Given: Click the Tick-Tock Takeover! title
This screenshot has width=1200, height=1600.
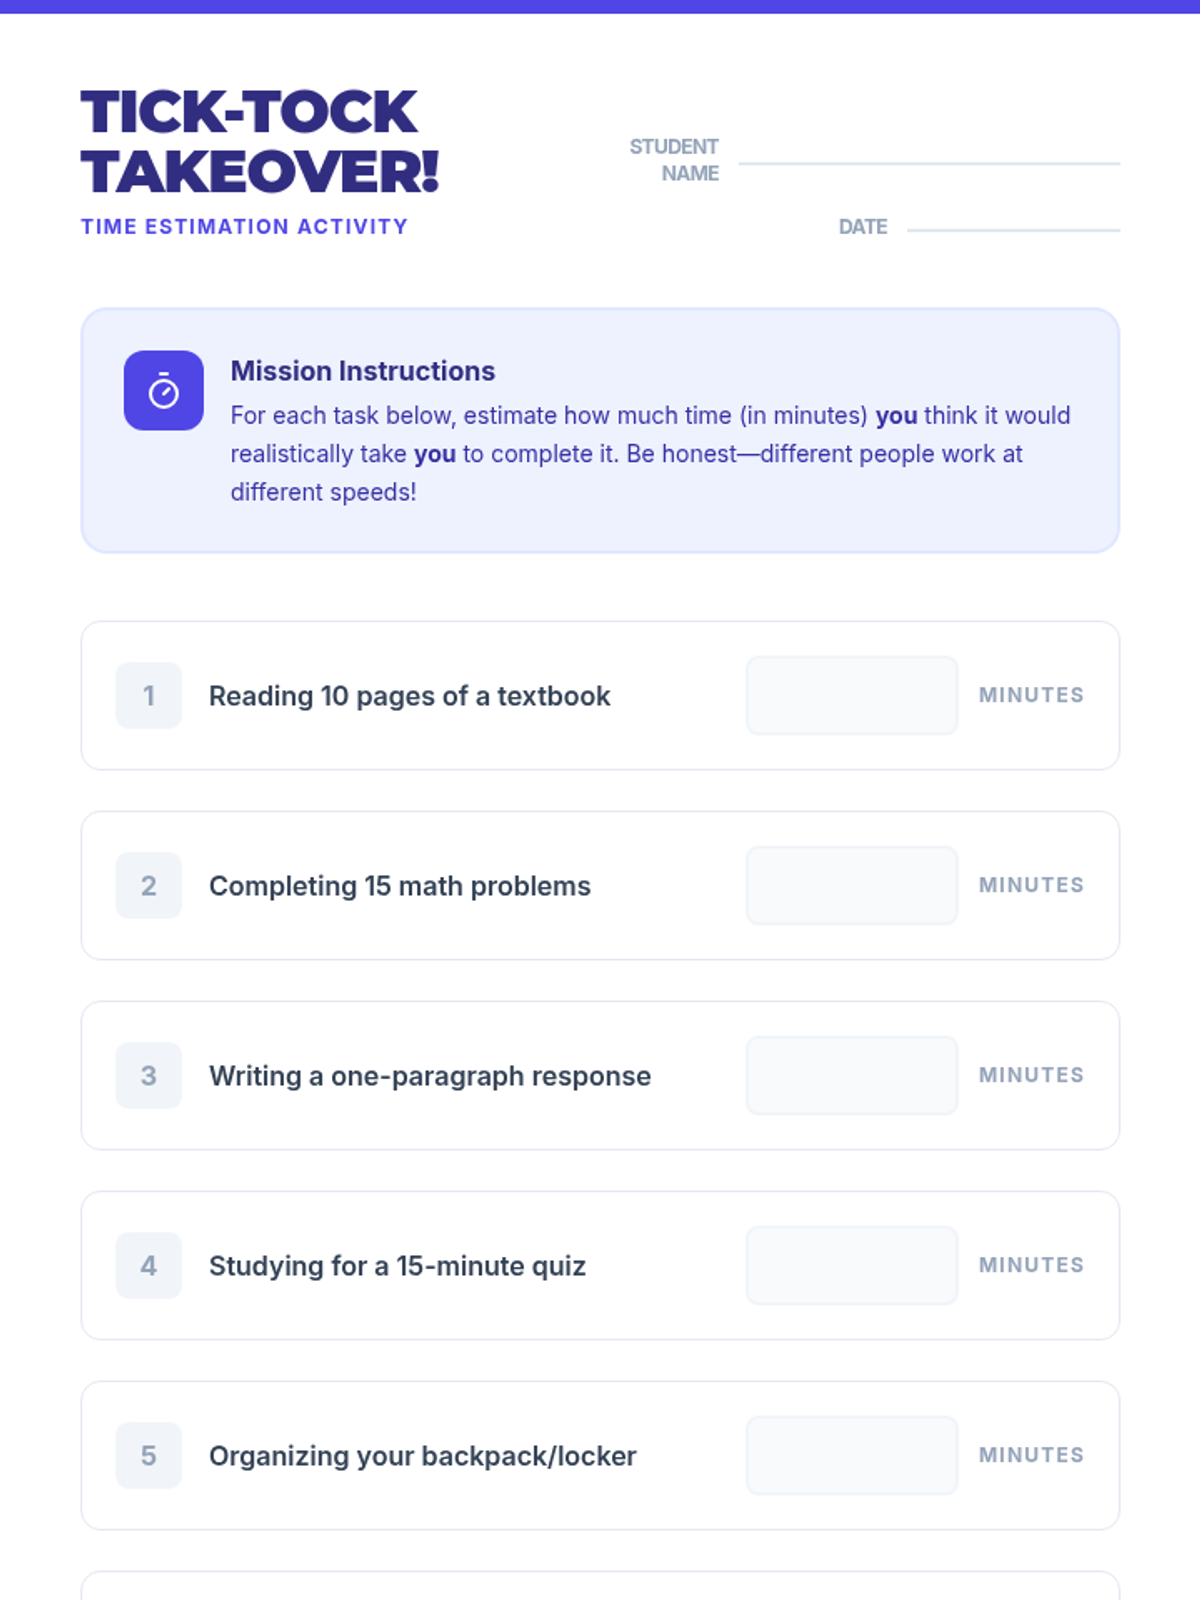Looking at the screenshot, I should [x=259, y=141].
